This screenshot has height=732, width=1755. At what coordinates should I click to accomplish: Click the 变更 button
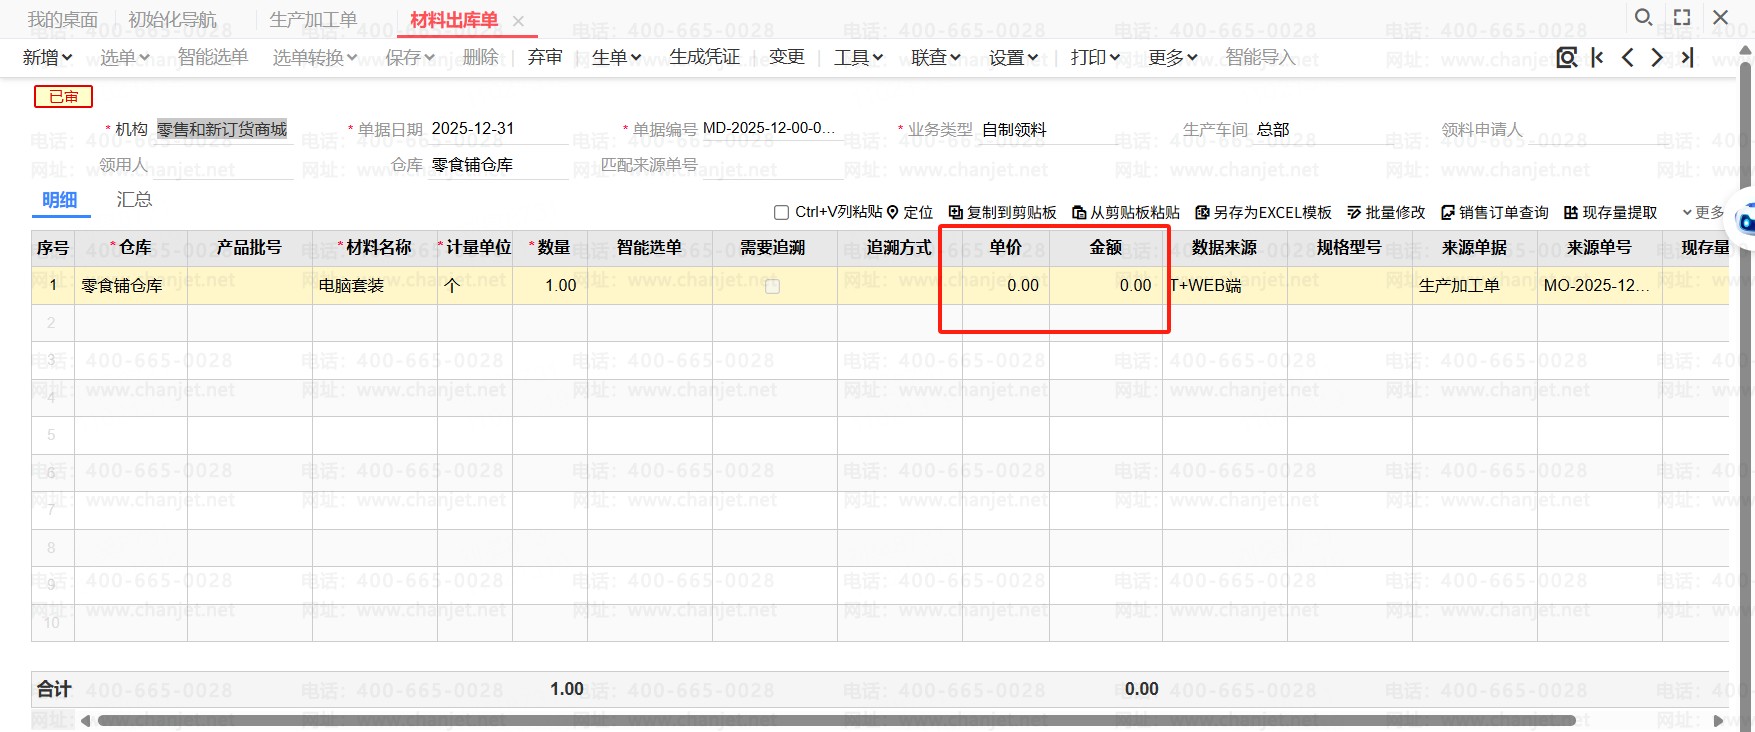coord(787,57)
